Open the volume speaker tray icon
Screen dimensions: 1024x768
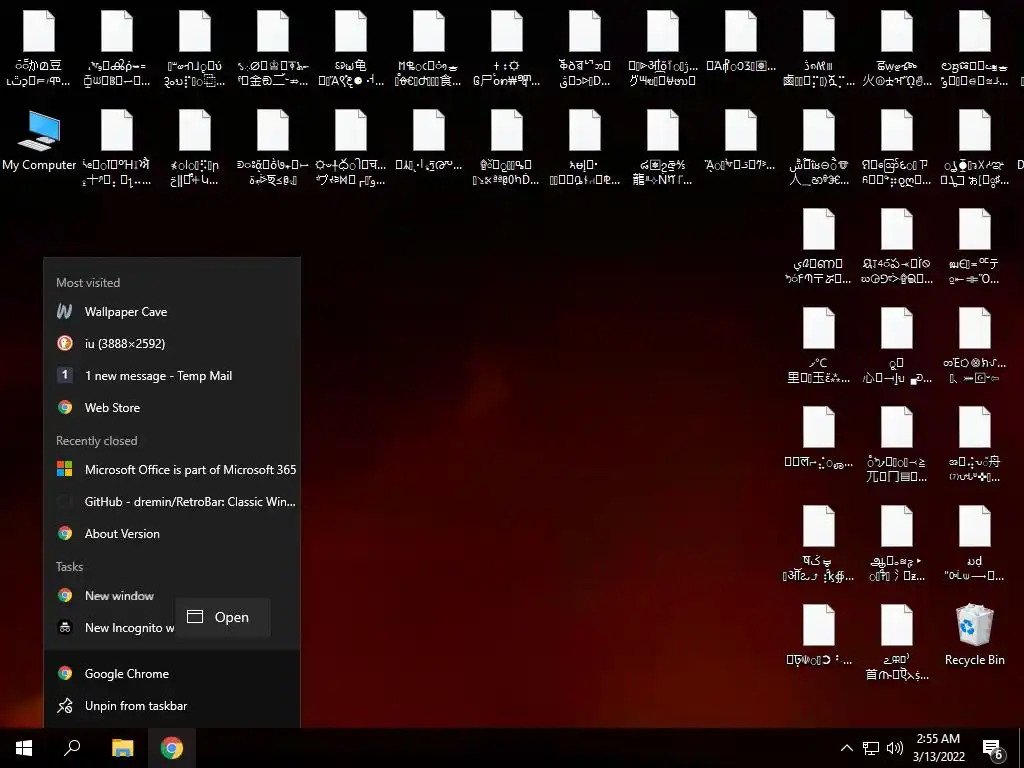tap(895, 748)
